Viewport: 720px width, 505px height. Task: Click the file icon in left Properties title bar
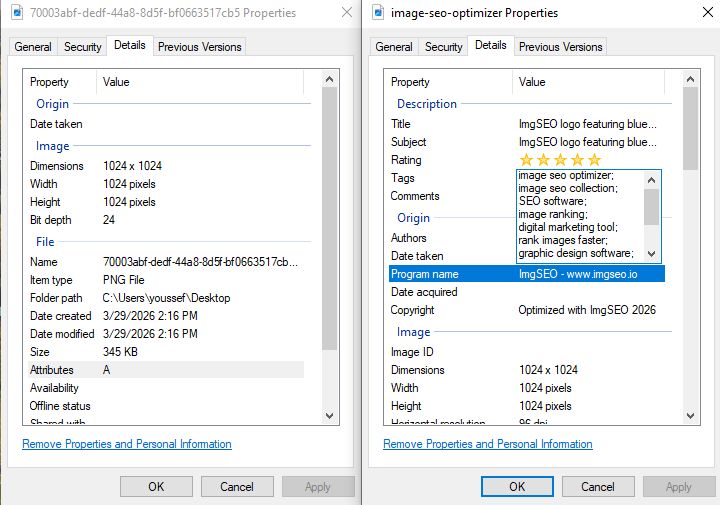[17, 12]
